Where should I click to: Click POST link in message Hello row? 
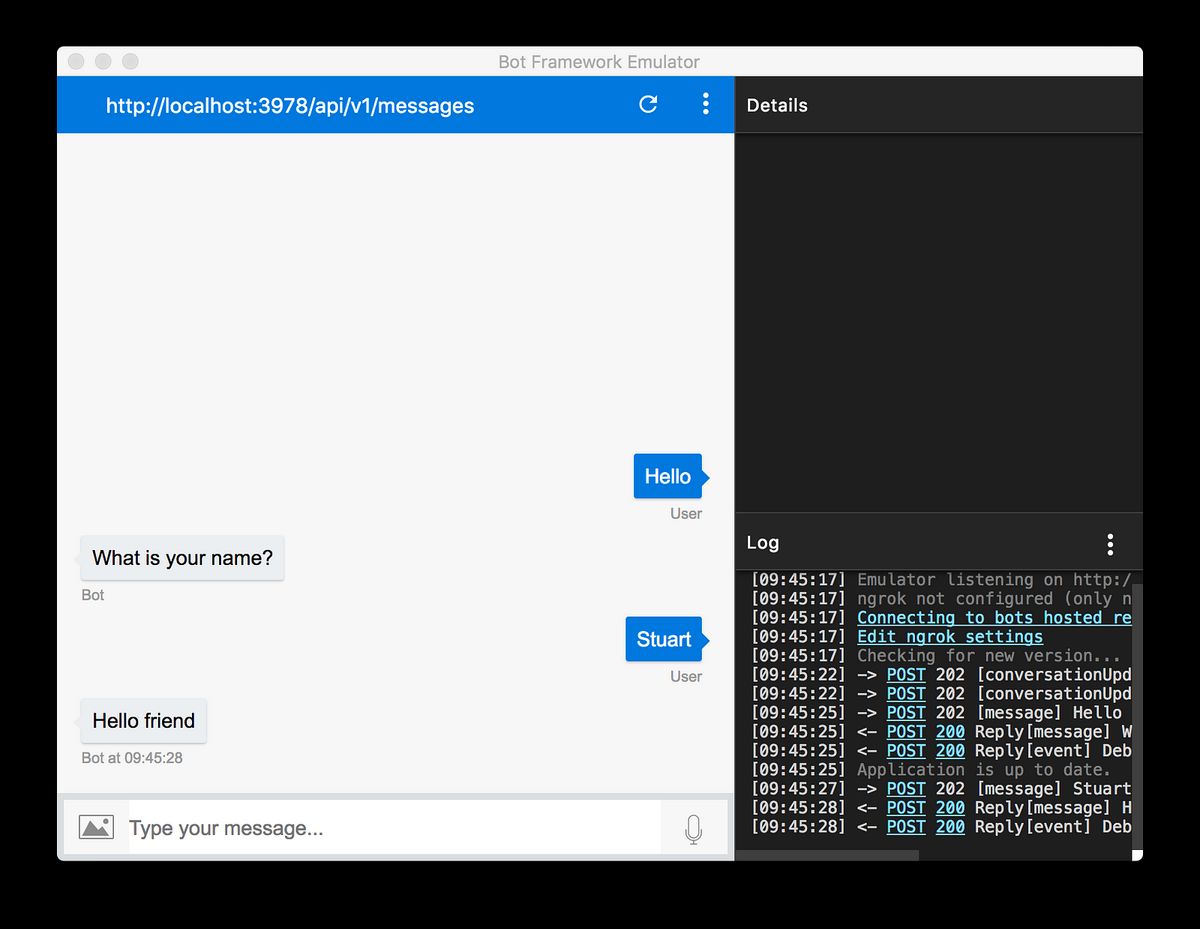(x=906, y=713)
